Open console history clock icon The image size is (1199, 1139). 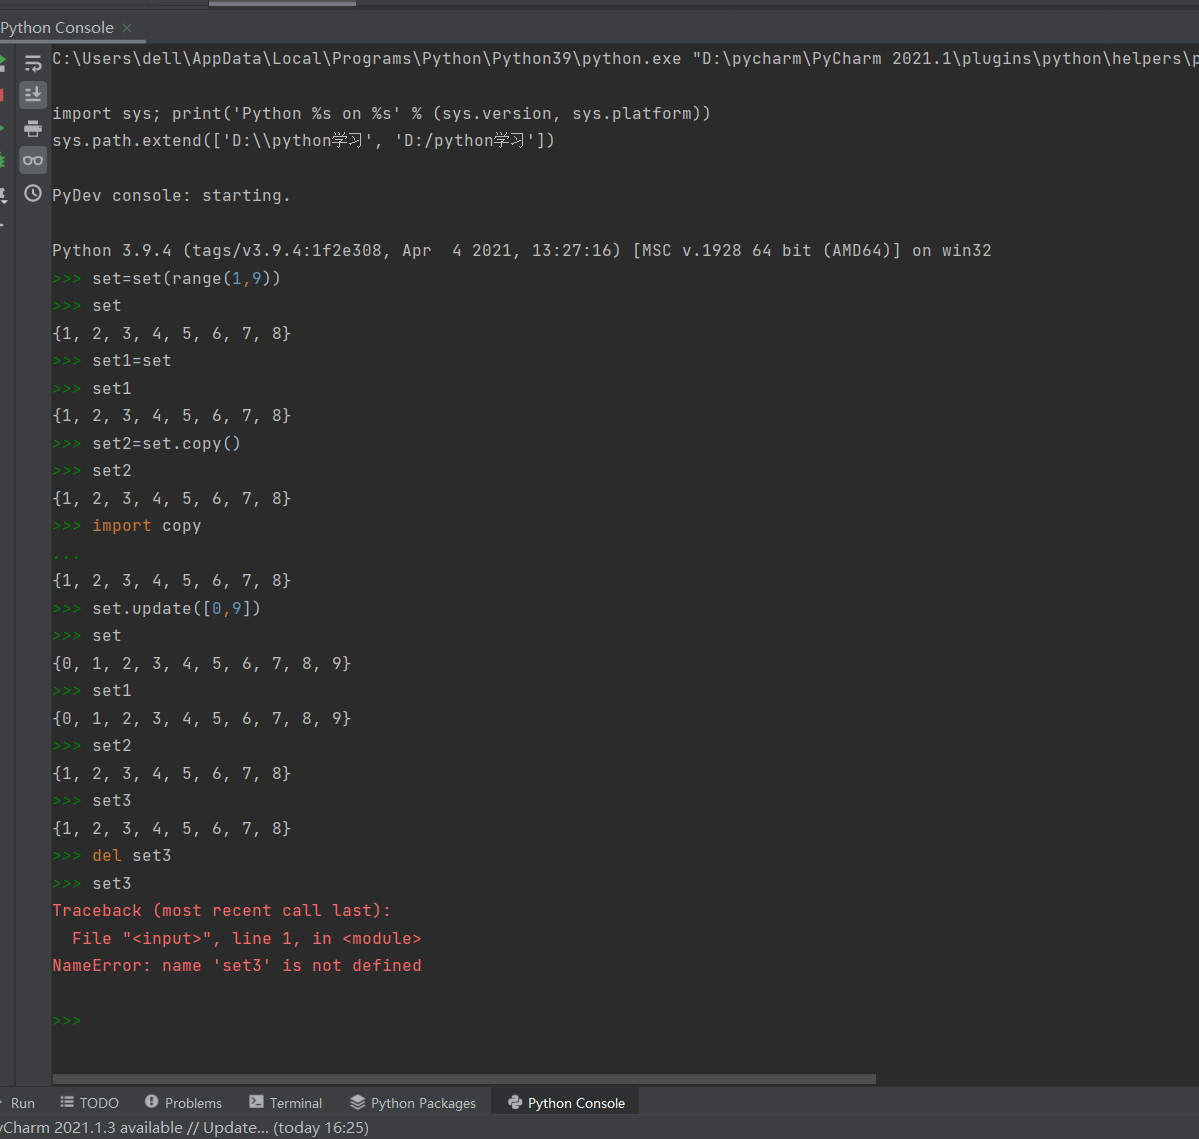point(33,193)
